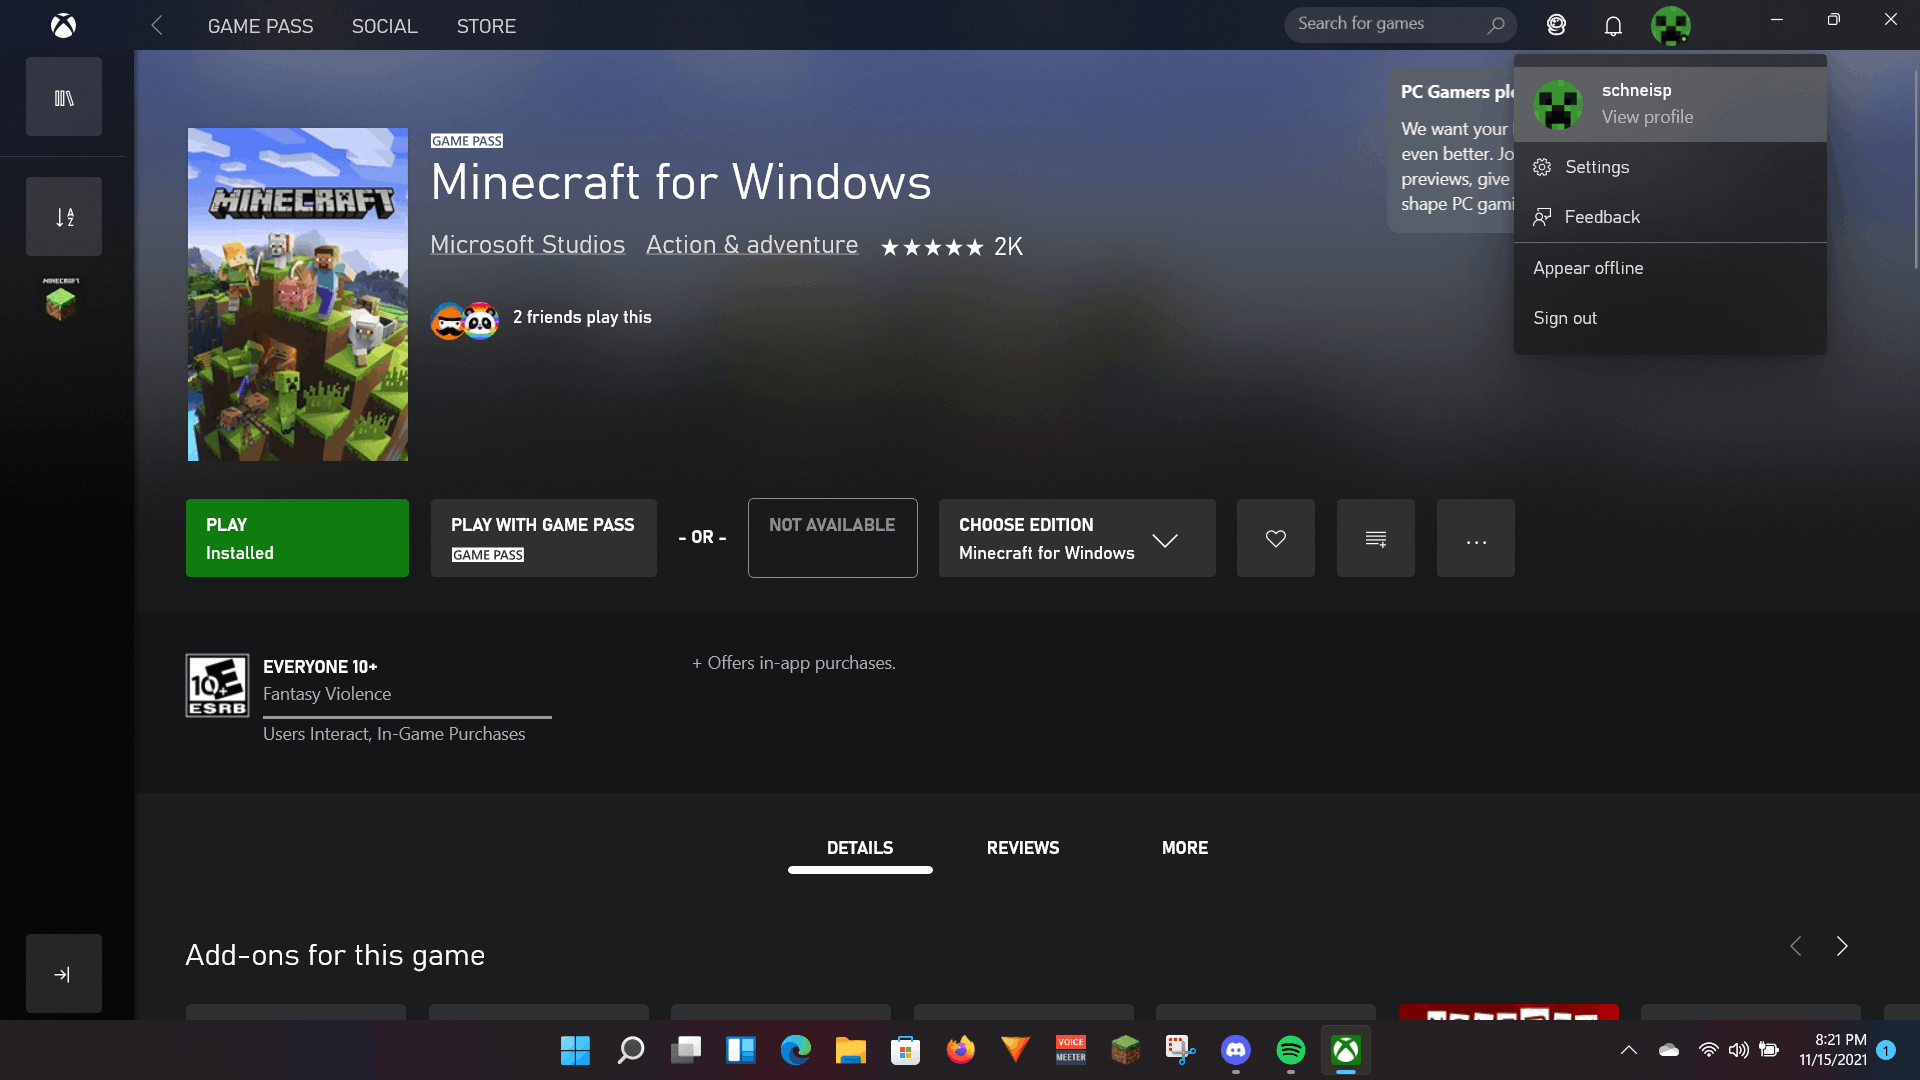Image resolution: width=1920 pixels, height=1080 pixels.
Task: Open notifications bell icon
Action: point(1613,25)
